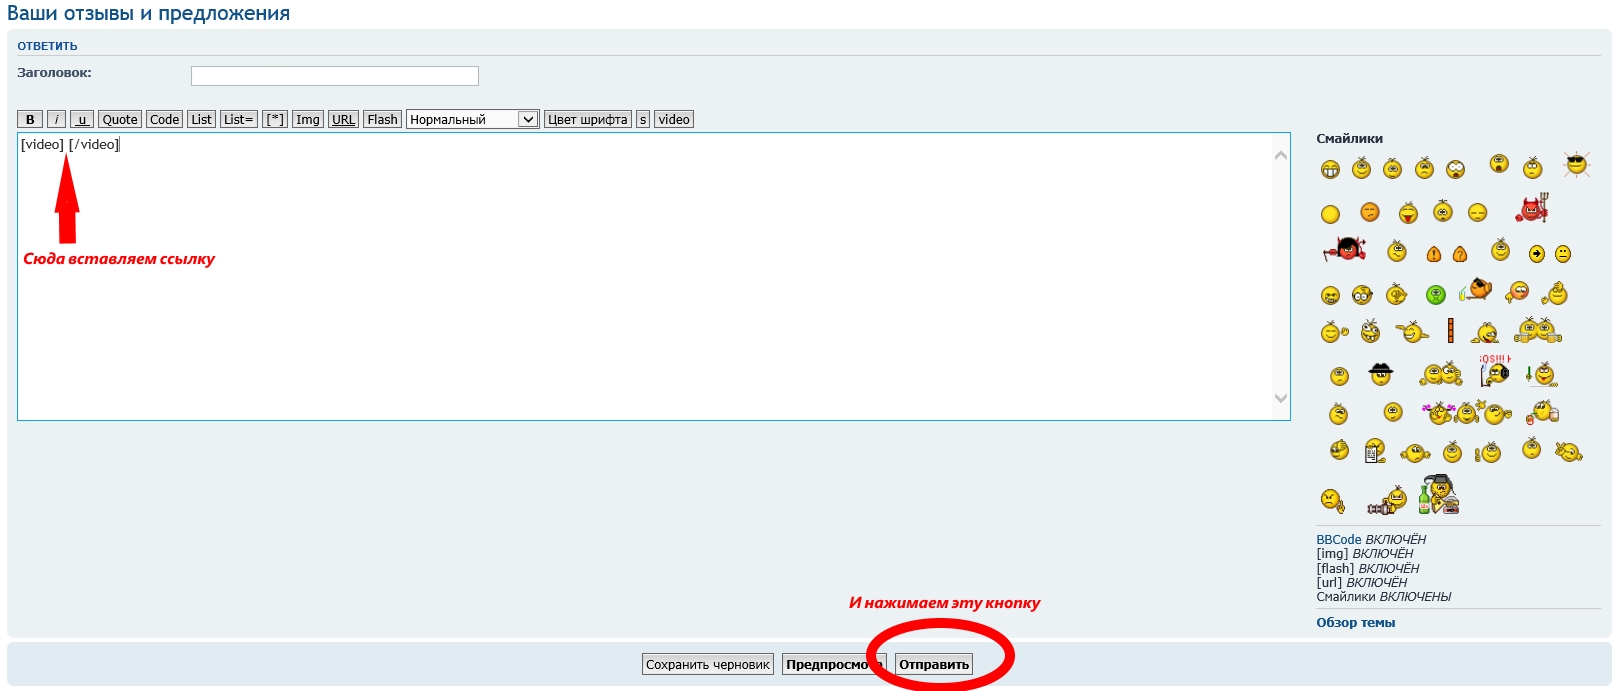
Task: Toggle bold B formatting button
Action: (x=30, y=119)
